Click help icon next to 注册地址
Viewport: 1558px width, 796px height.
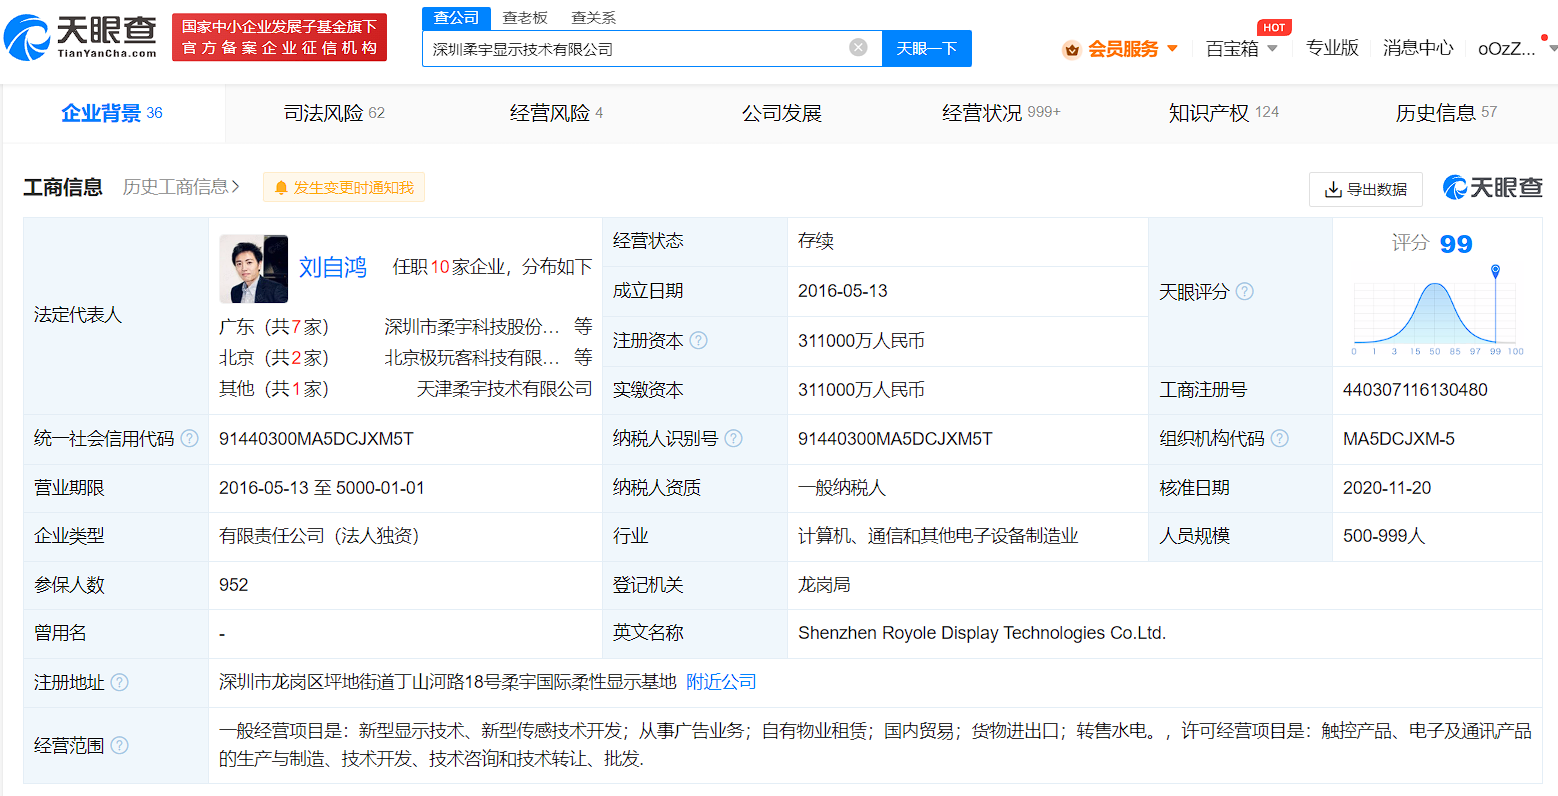pos(119,682)
